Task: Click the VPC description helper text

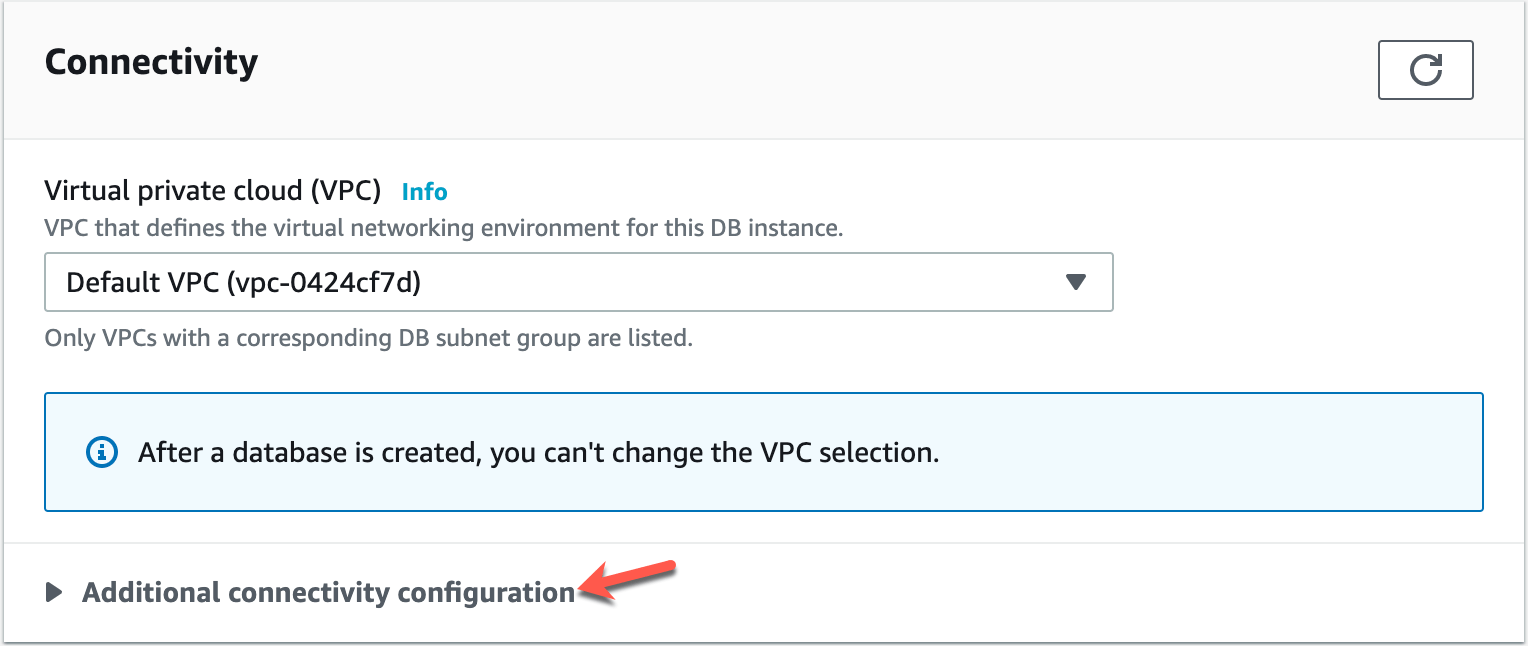Action: 444,228
